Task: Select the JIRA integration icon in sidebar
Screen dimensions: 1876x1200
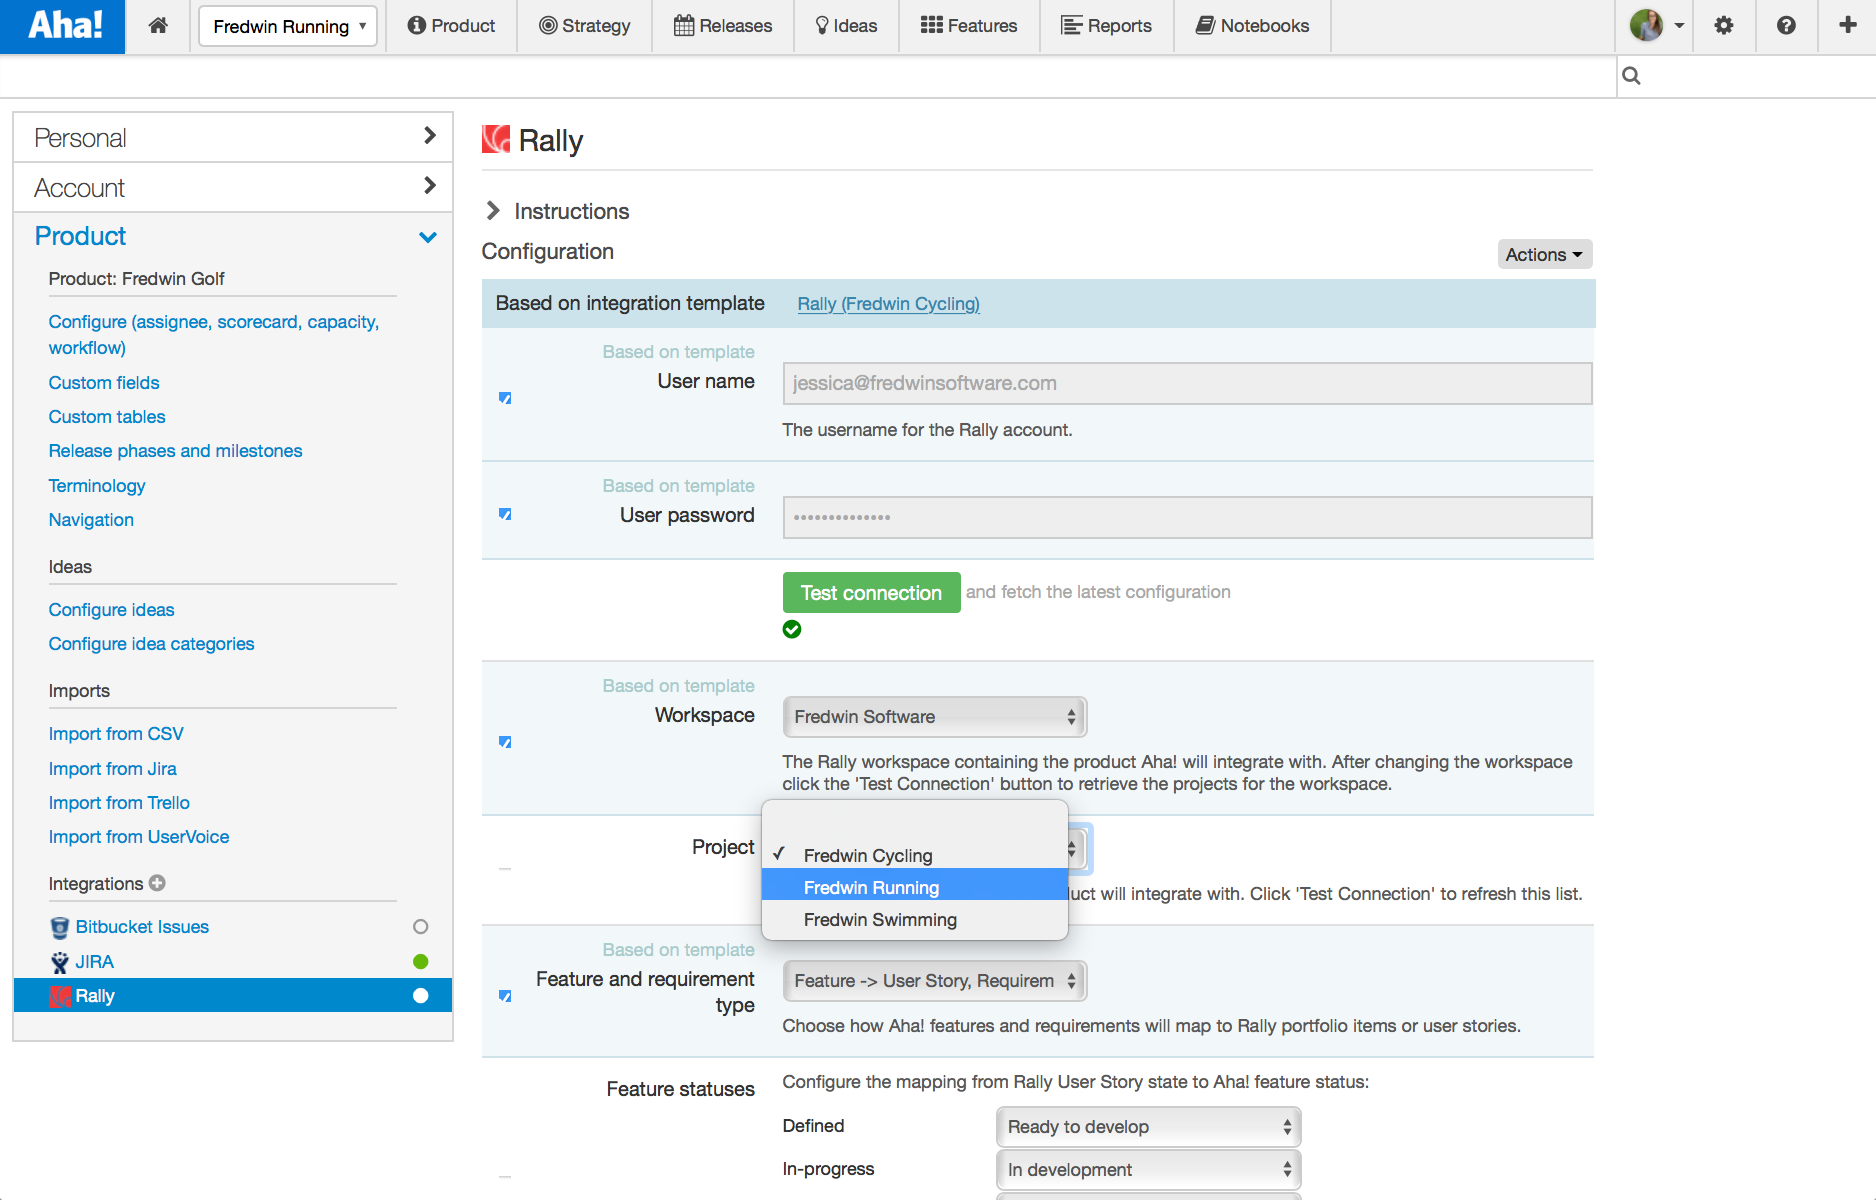Action: point(59,961)
